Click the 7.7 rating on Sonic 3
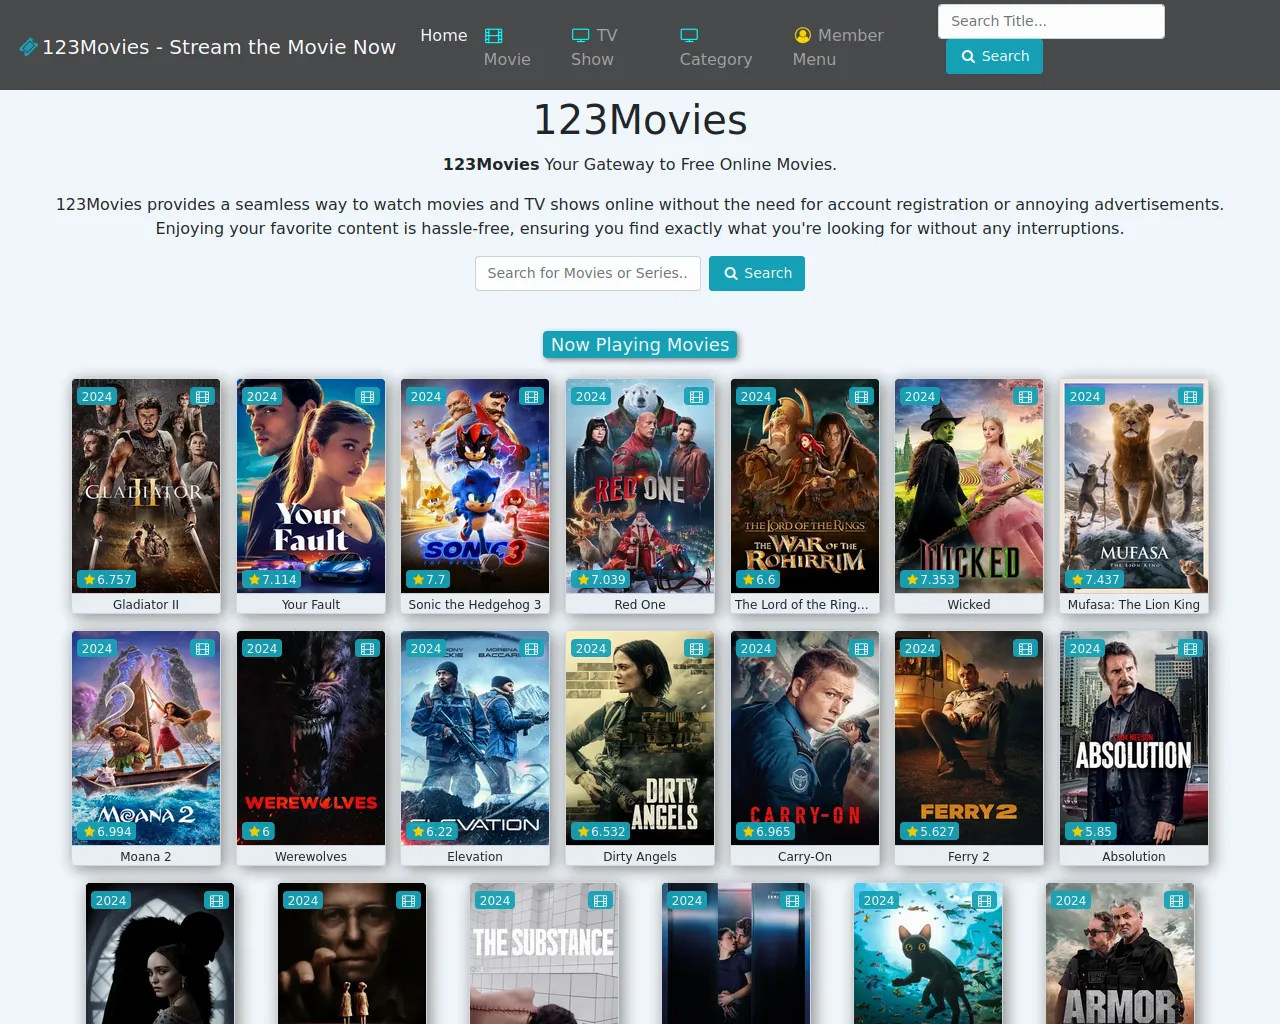 click(x=429, y=580)
